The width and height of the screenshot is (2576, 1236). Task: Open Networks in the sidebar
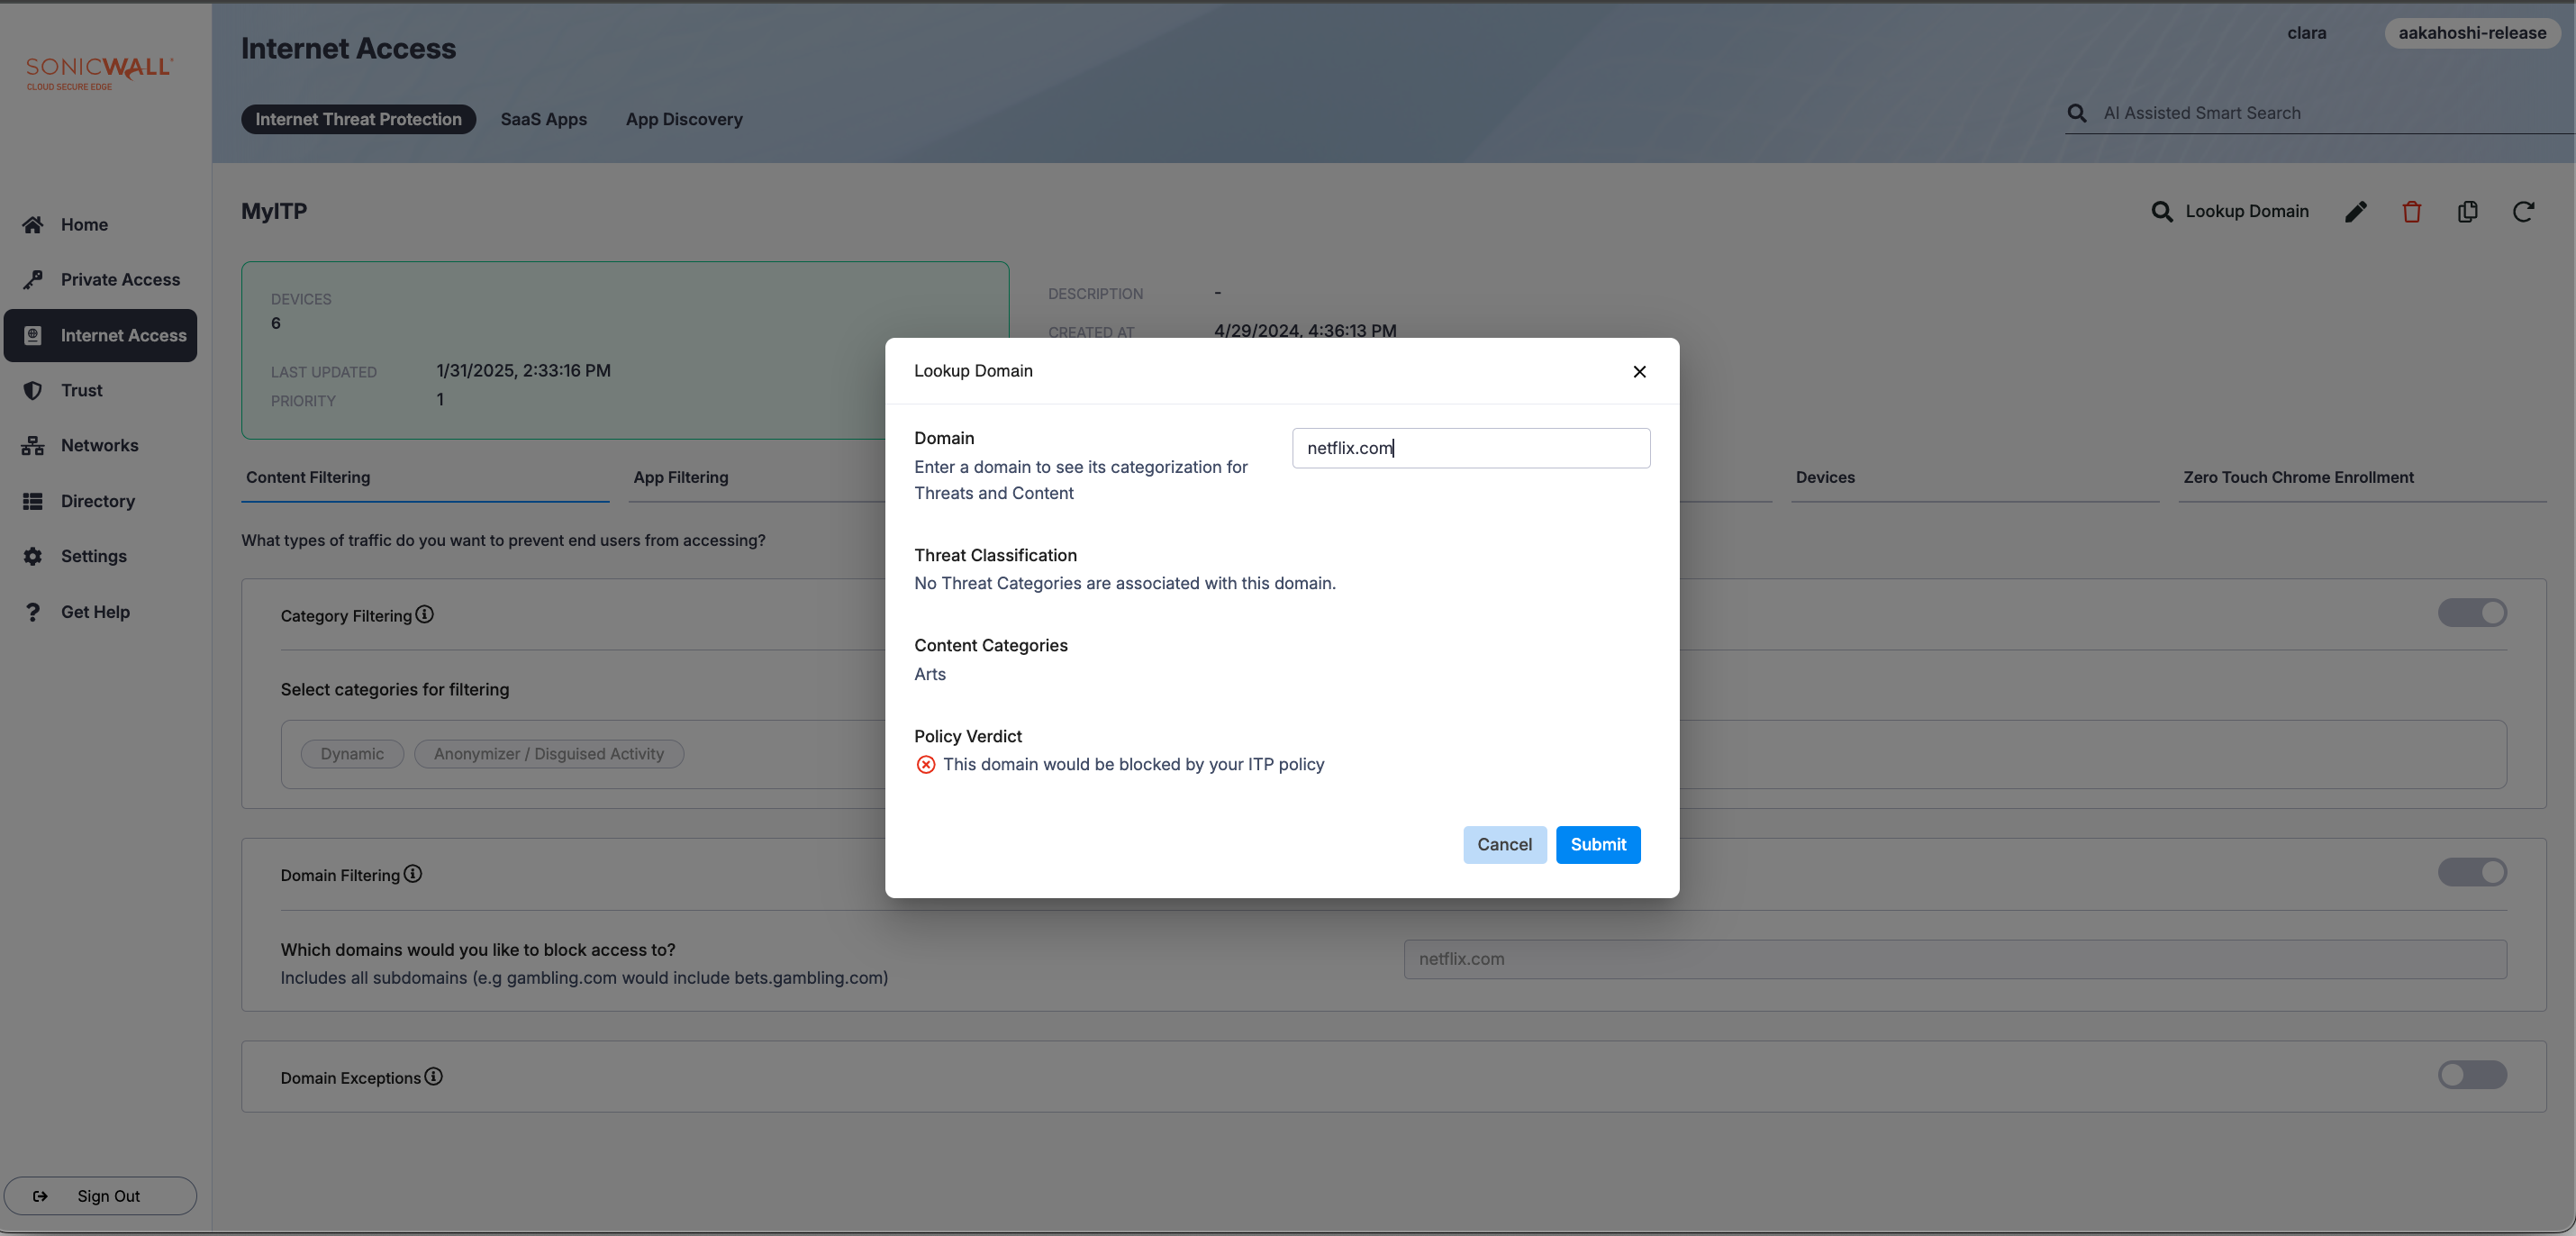[99, 445]
